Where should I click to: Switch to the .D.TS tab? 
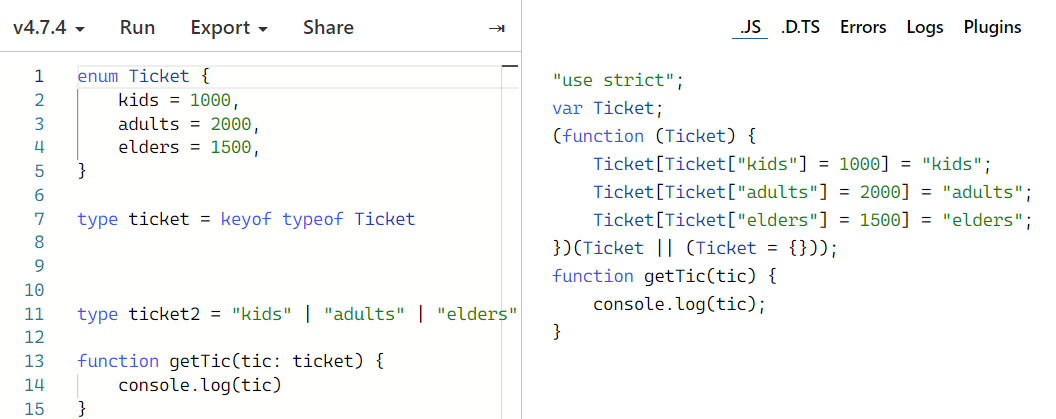(800, 28)
